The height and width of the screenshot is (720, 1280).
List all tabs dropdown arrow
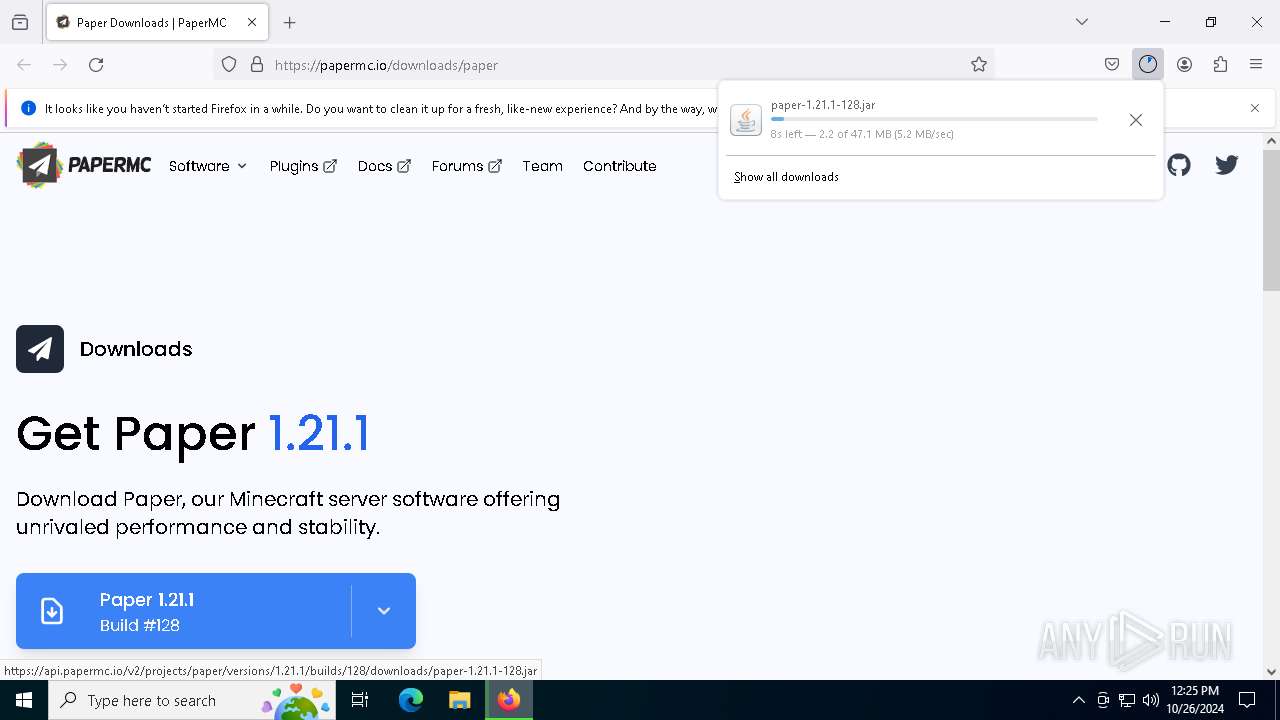tap(1082, 22)
